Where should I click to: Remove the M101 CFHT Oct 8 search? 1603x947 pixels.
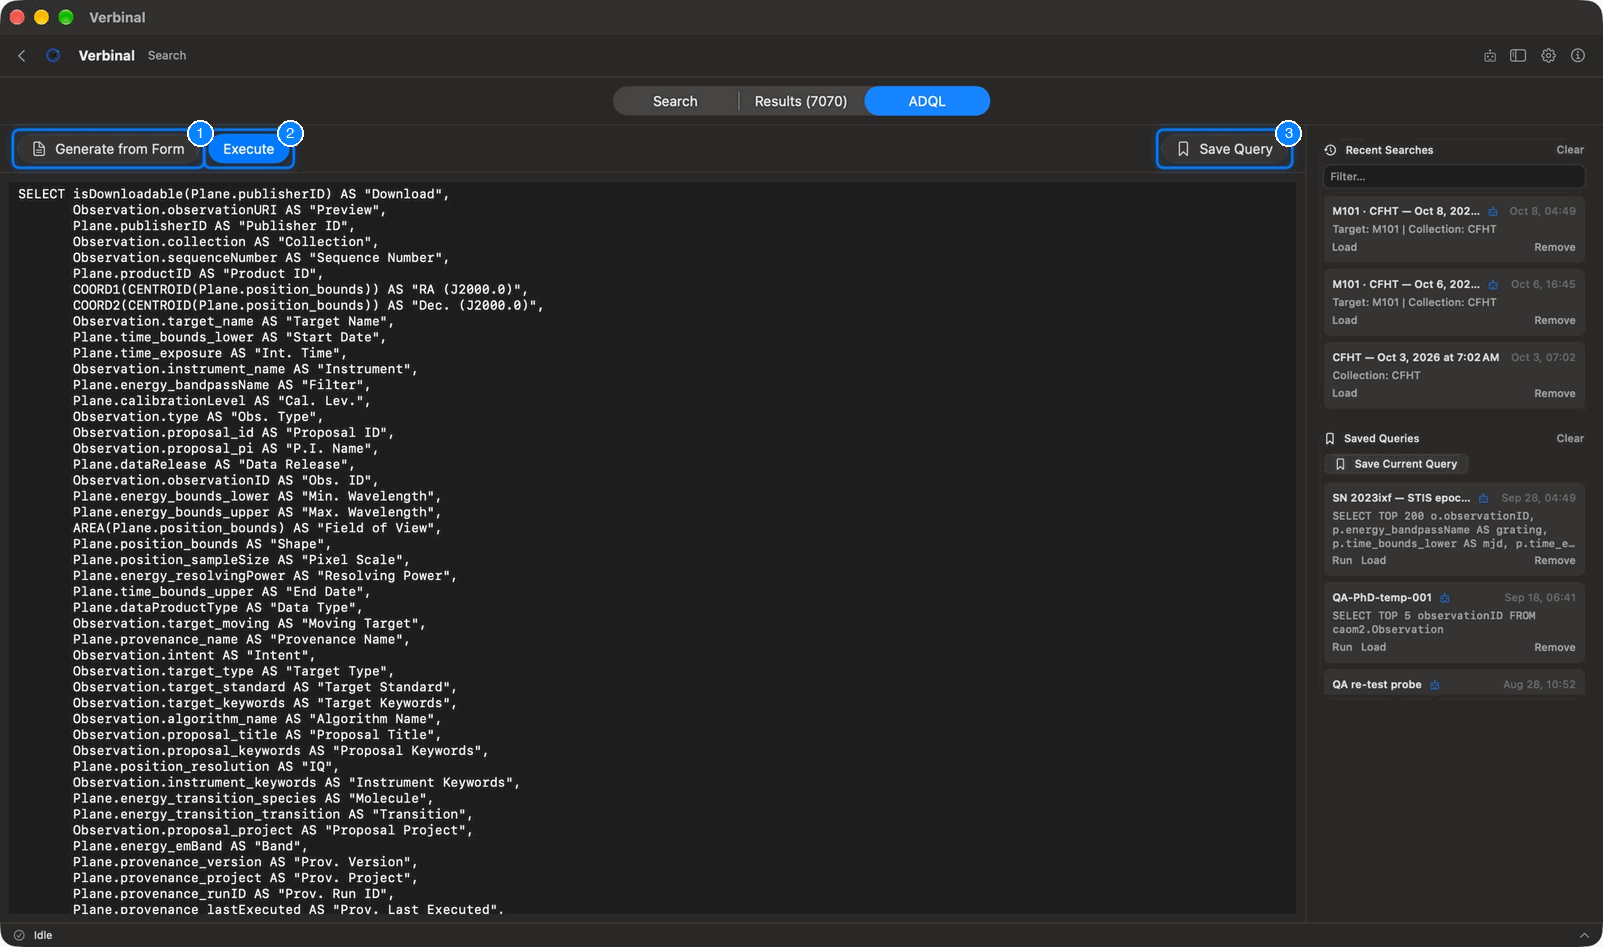click(1555, 247)
